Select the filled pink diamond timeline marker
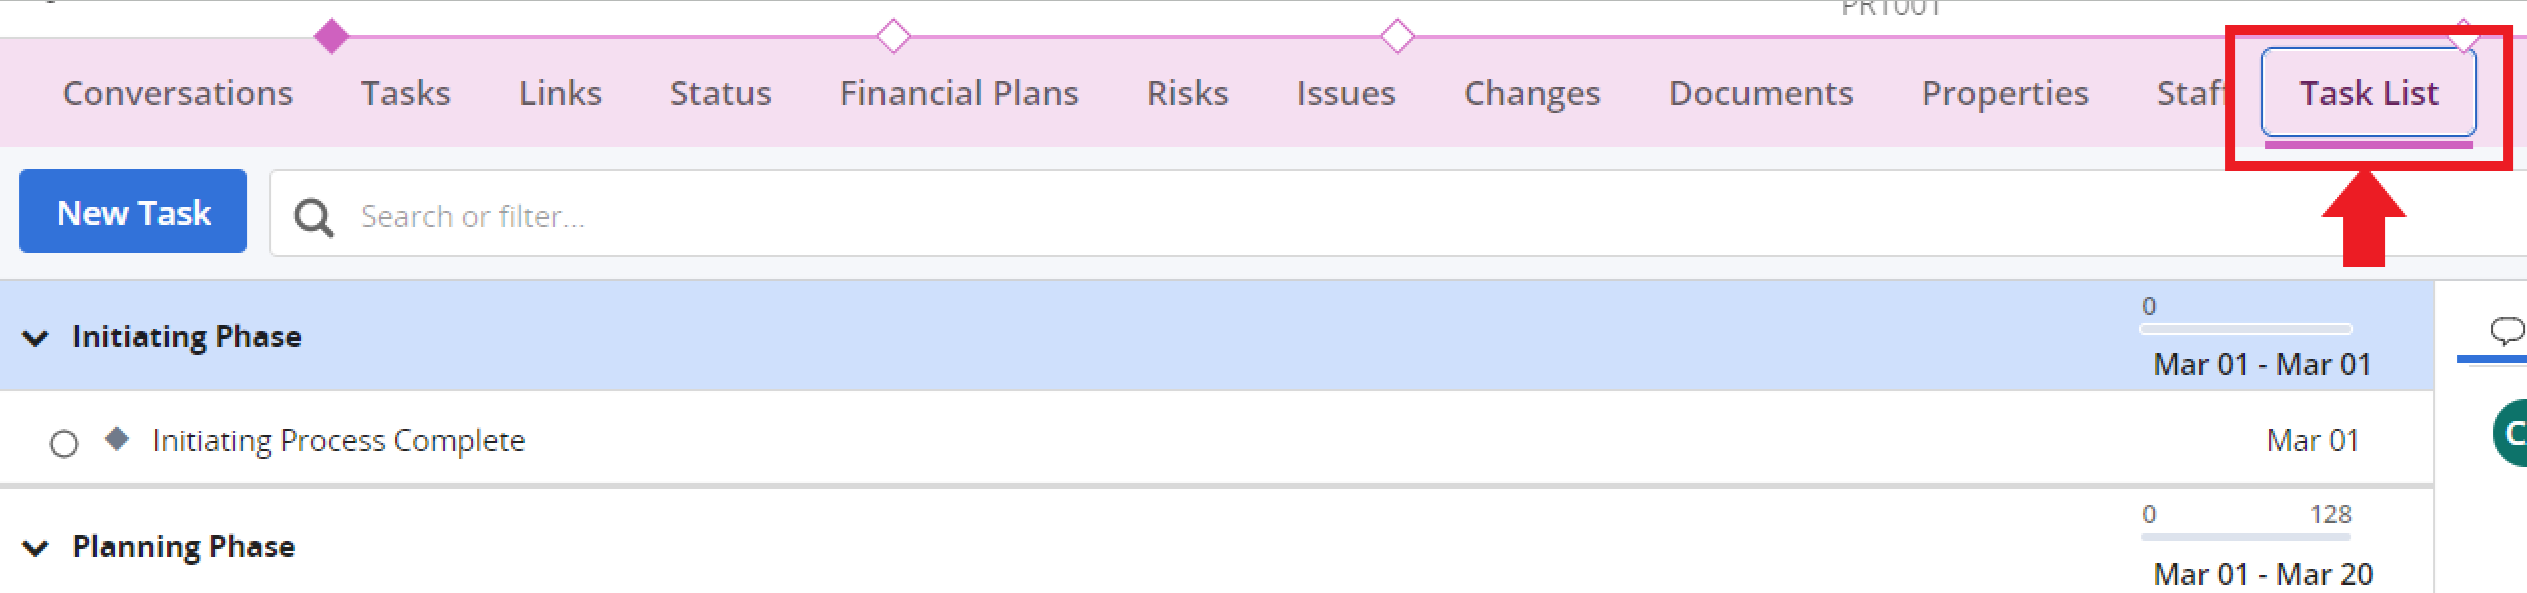Viewport: 2527px width, 593px height. pos(331,36)
